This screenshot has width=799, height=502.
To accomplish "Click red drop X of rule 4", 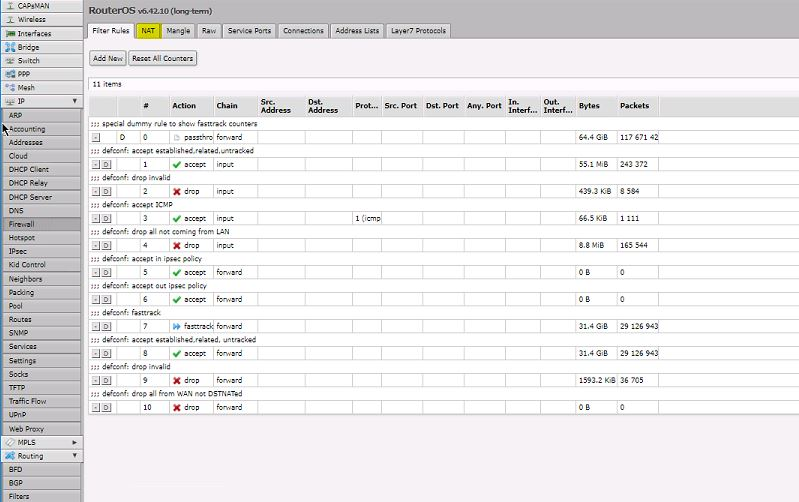I will point(177,246).
